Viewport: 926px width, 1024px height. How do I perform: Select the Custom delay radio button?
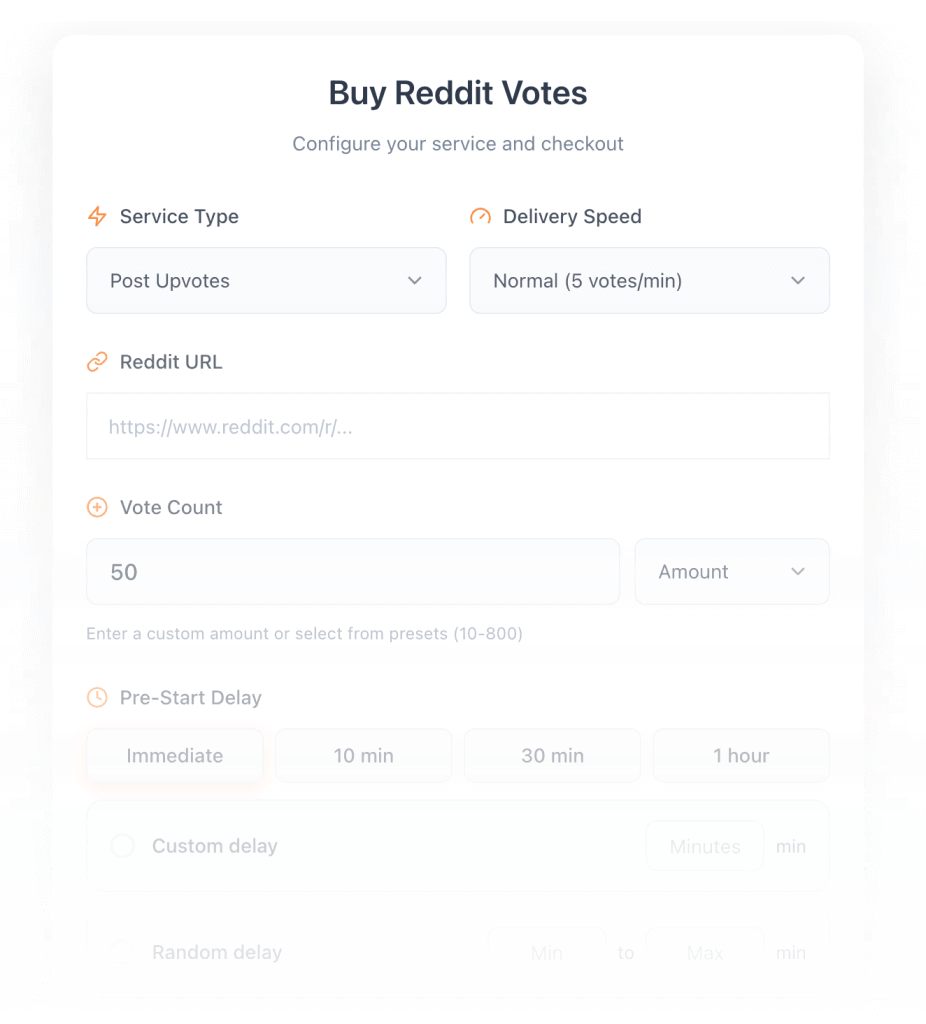122,846
